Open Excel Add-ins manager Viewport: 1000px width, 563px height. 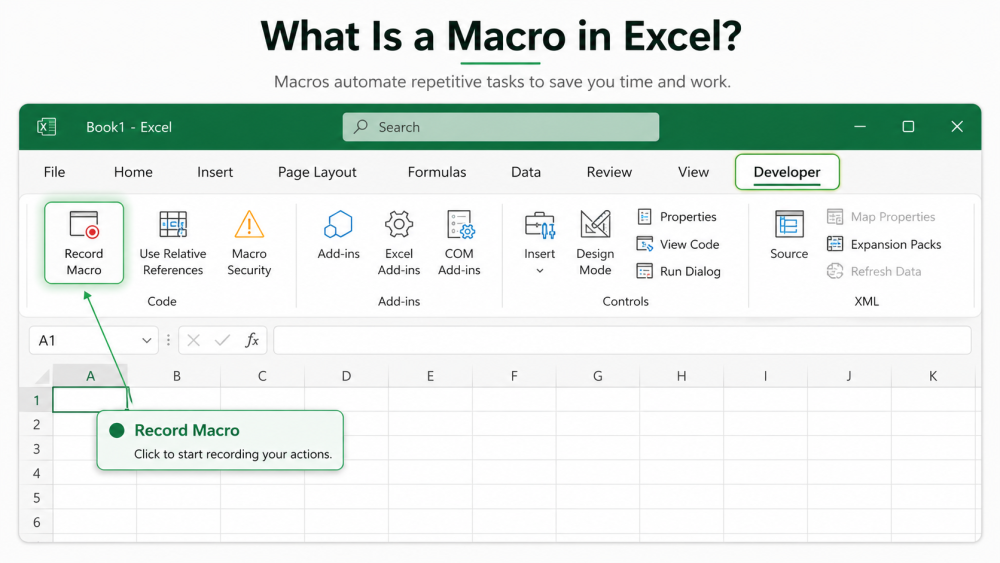[x=399, y=243]
